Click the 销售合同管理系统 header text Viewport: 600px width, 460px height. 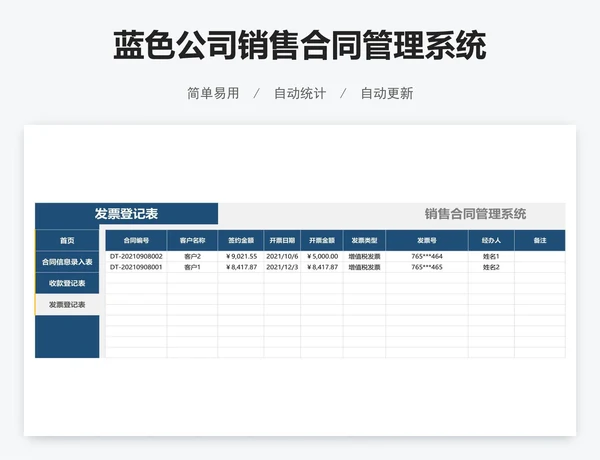(x=475, y=214)
